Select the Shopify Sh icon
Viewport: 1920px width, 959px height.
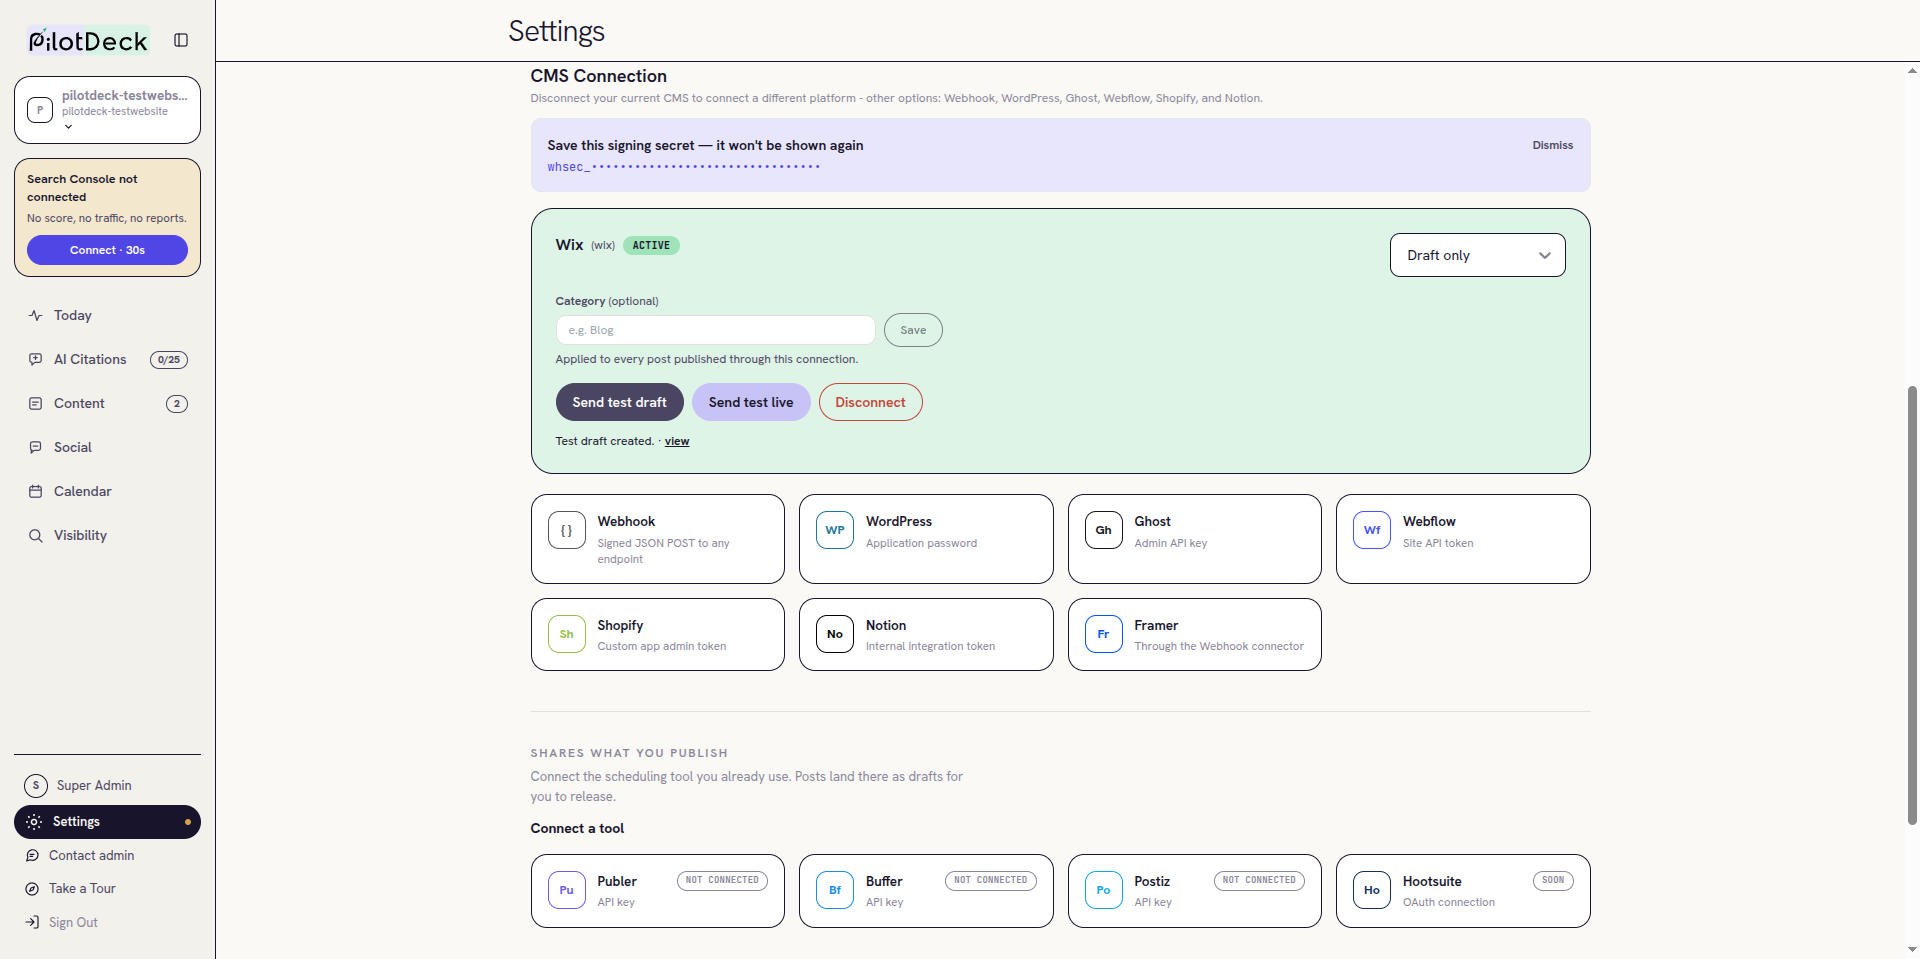[566, 634]
